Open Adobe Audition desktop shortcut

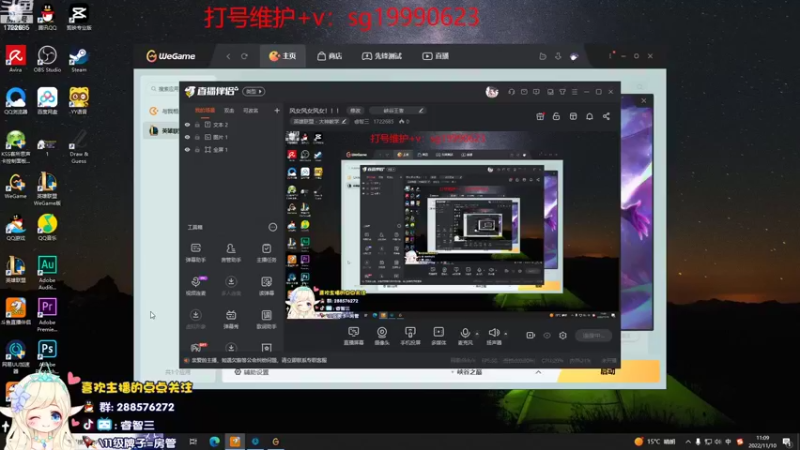47,272
